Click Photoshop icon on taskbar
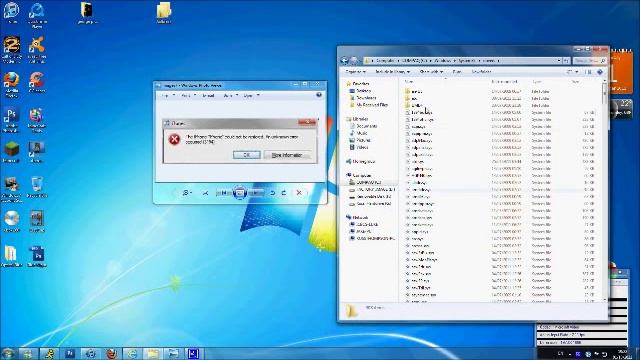The image size is (640, 360). pyautogui.click(x=70, y=353)
